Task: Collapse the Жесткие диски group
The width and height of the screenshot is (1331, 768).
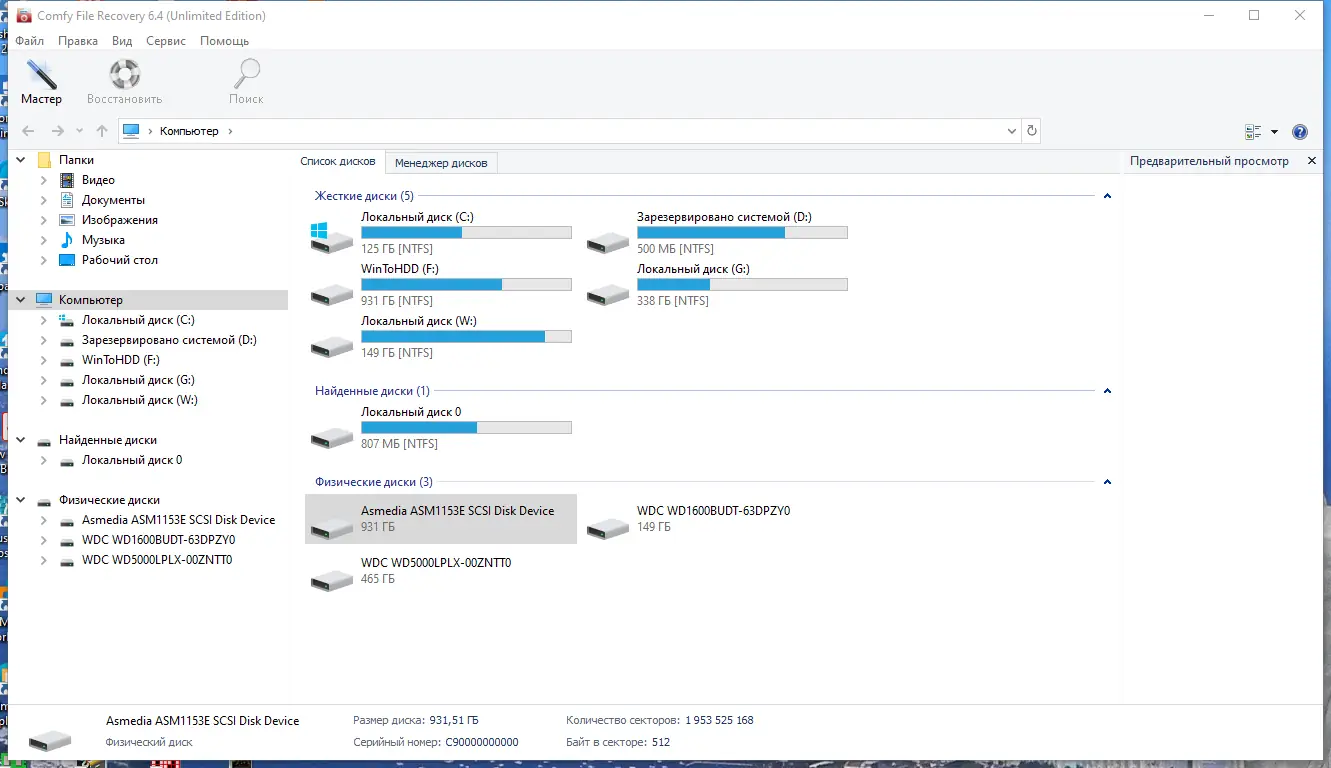Action: [1107, 196]
